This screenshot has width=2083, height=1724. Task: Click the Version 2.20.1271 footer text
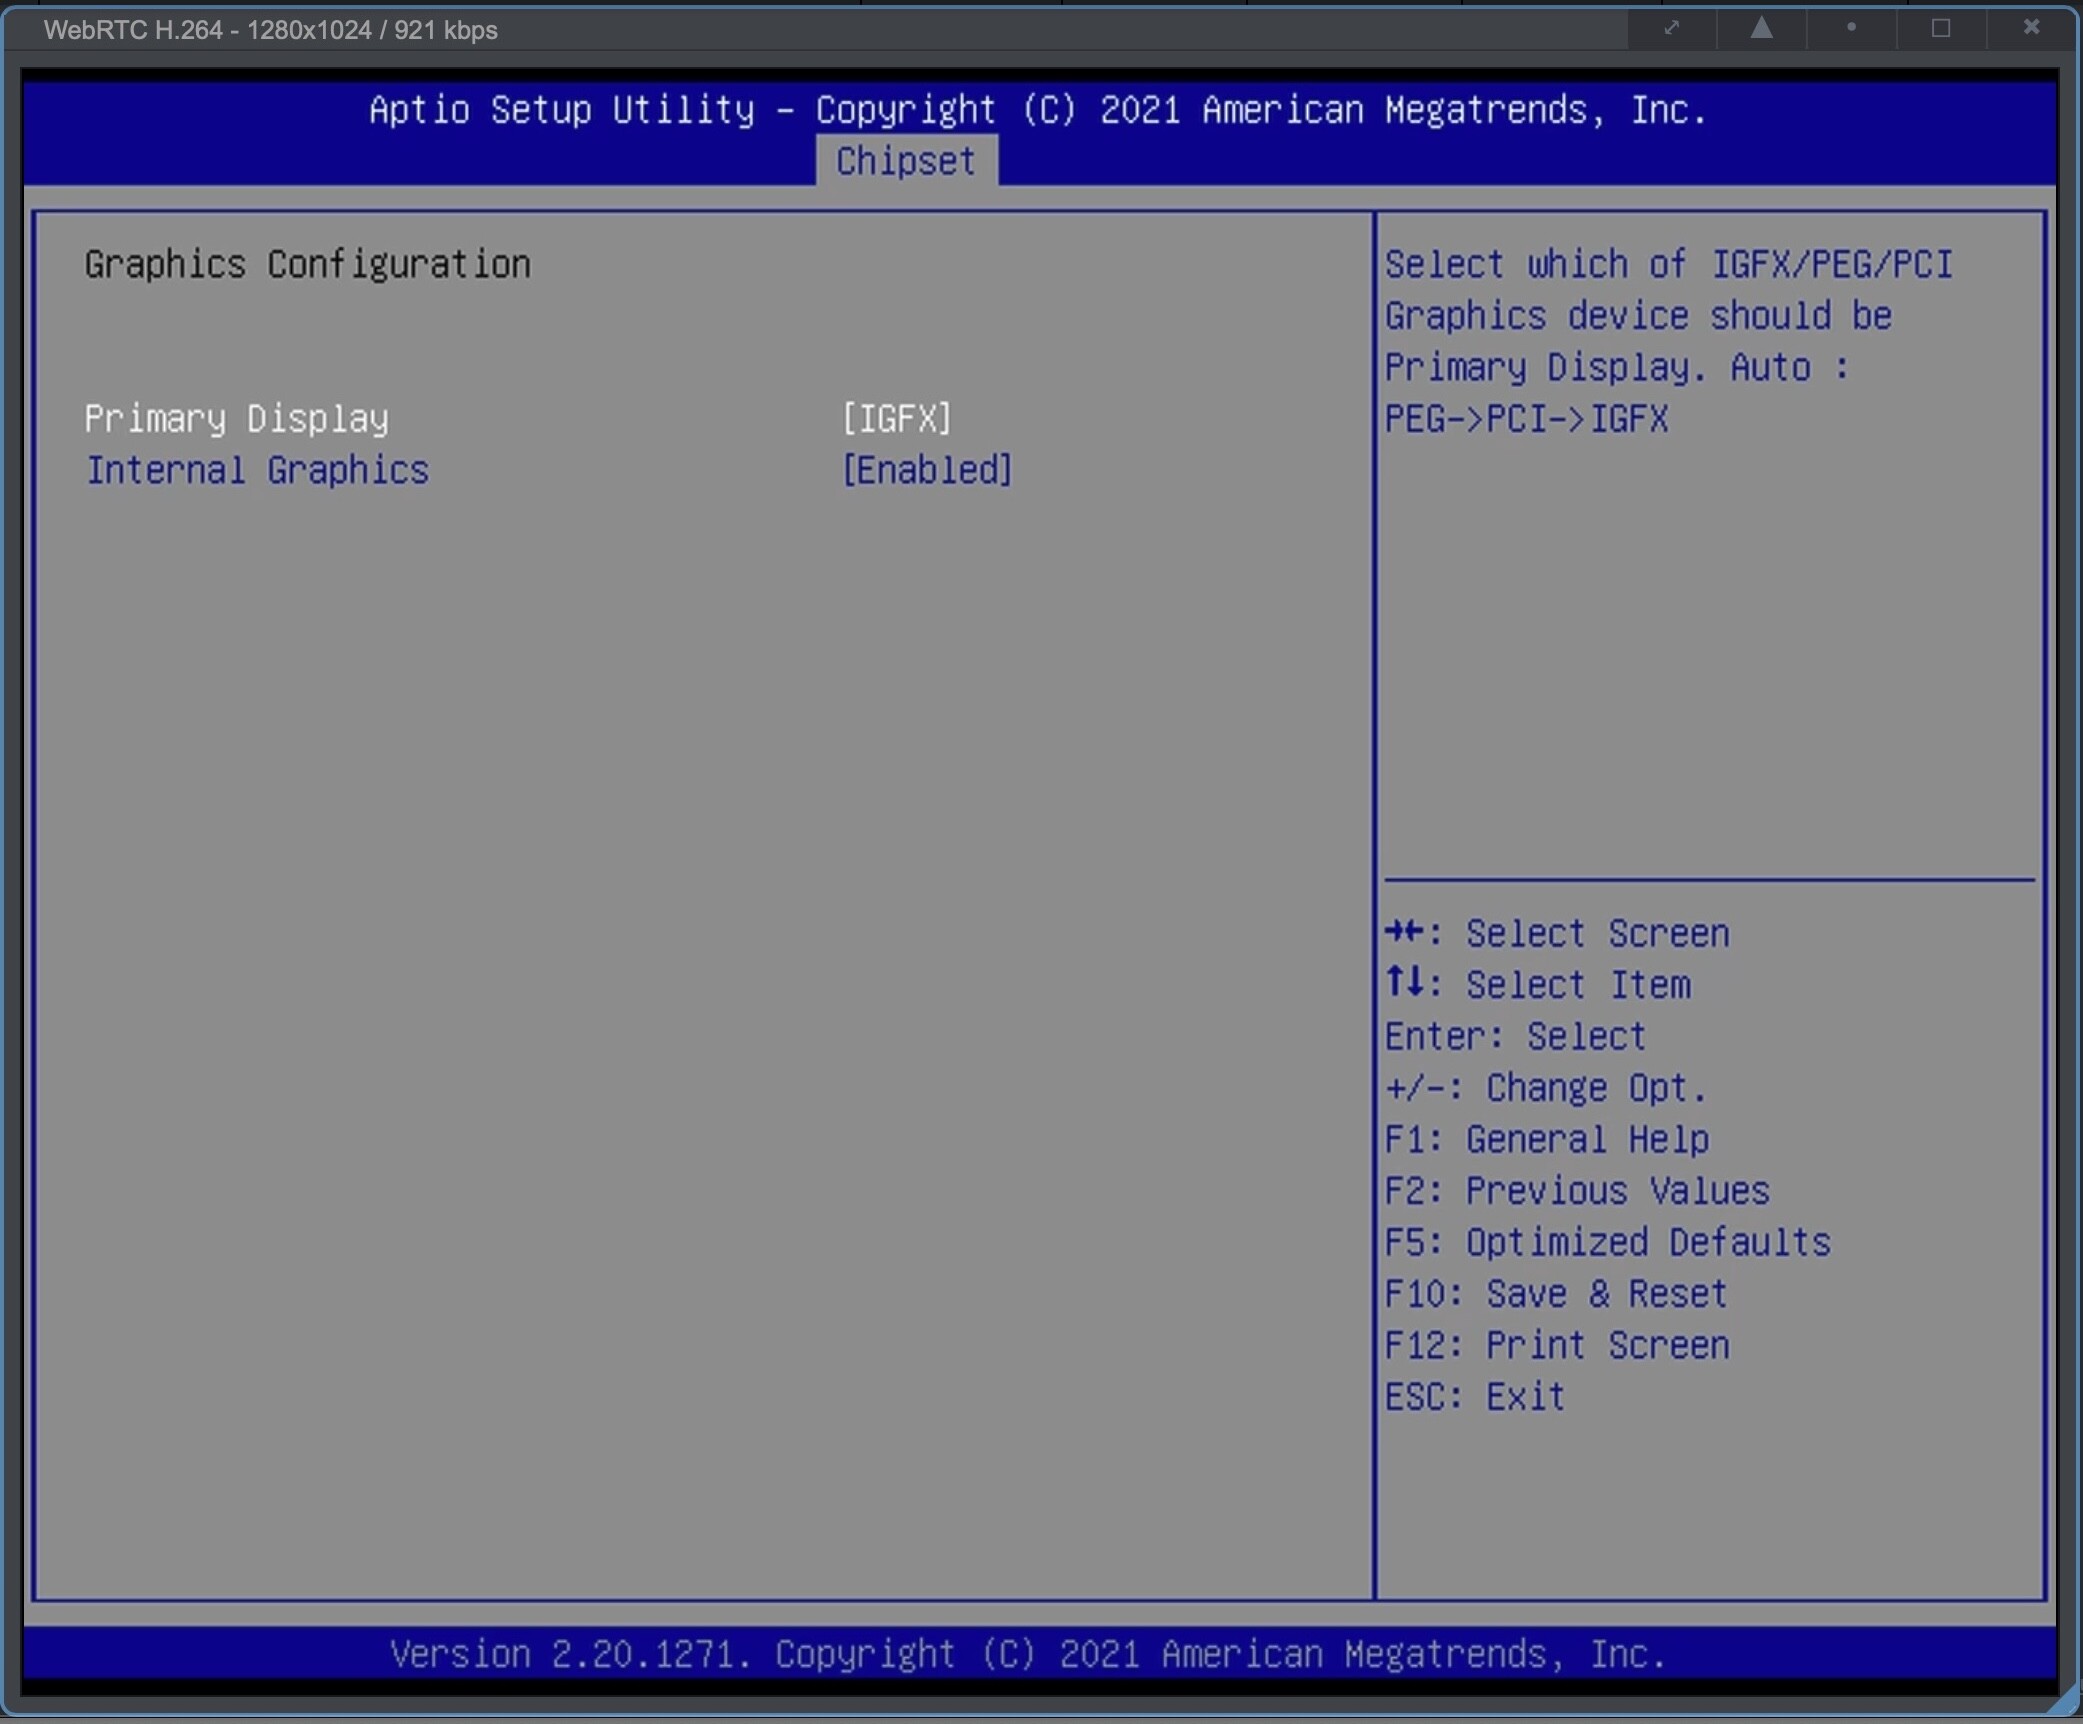(1028, 1654)
